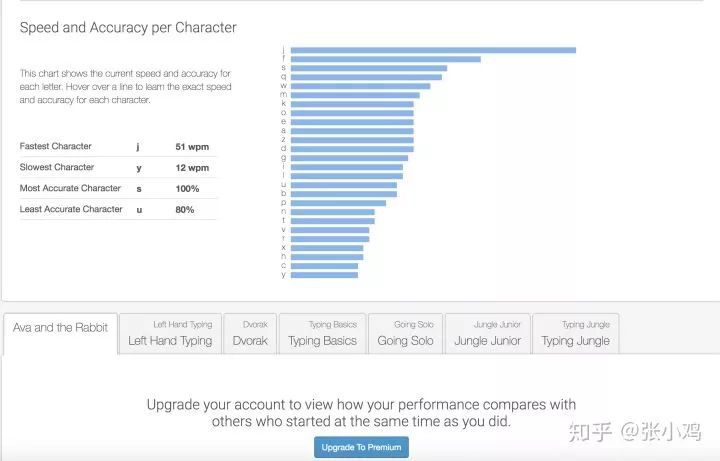Select the bar for letter p
The width and height of the screenshot is (720, 461).
pyautogui.click(x=338, y=203)
